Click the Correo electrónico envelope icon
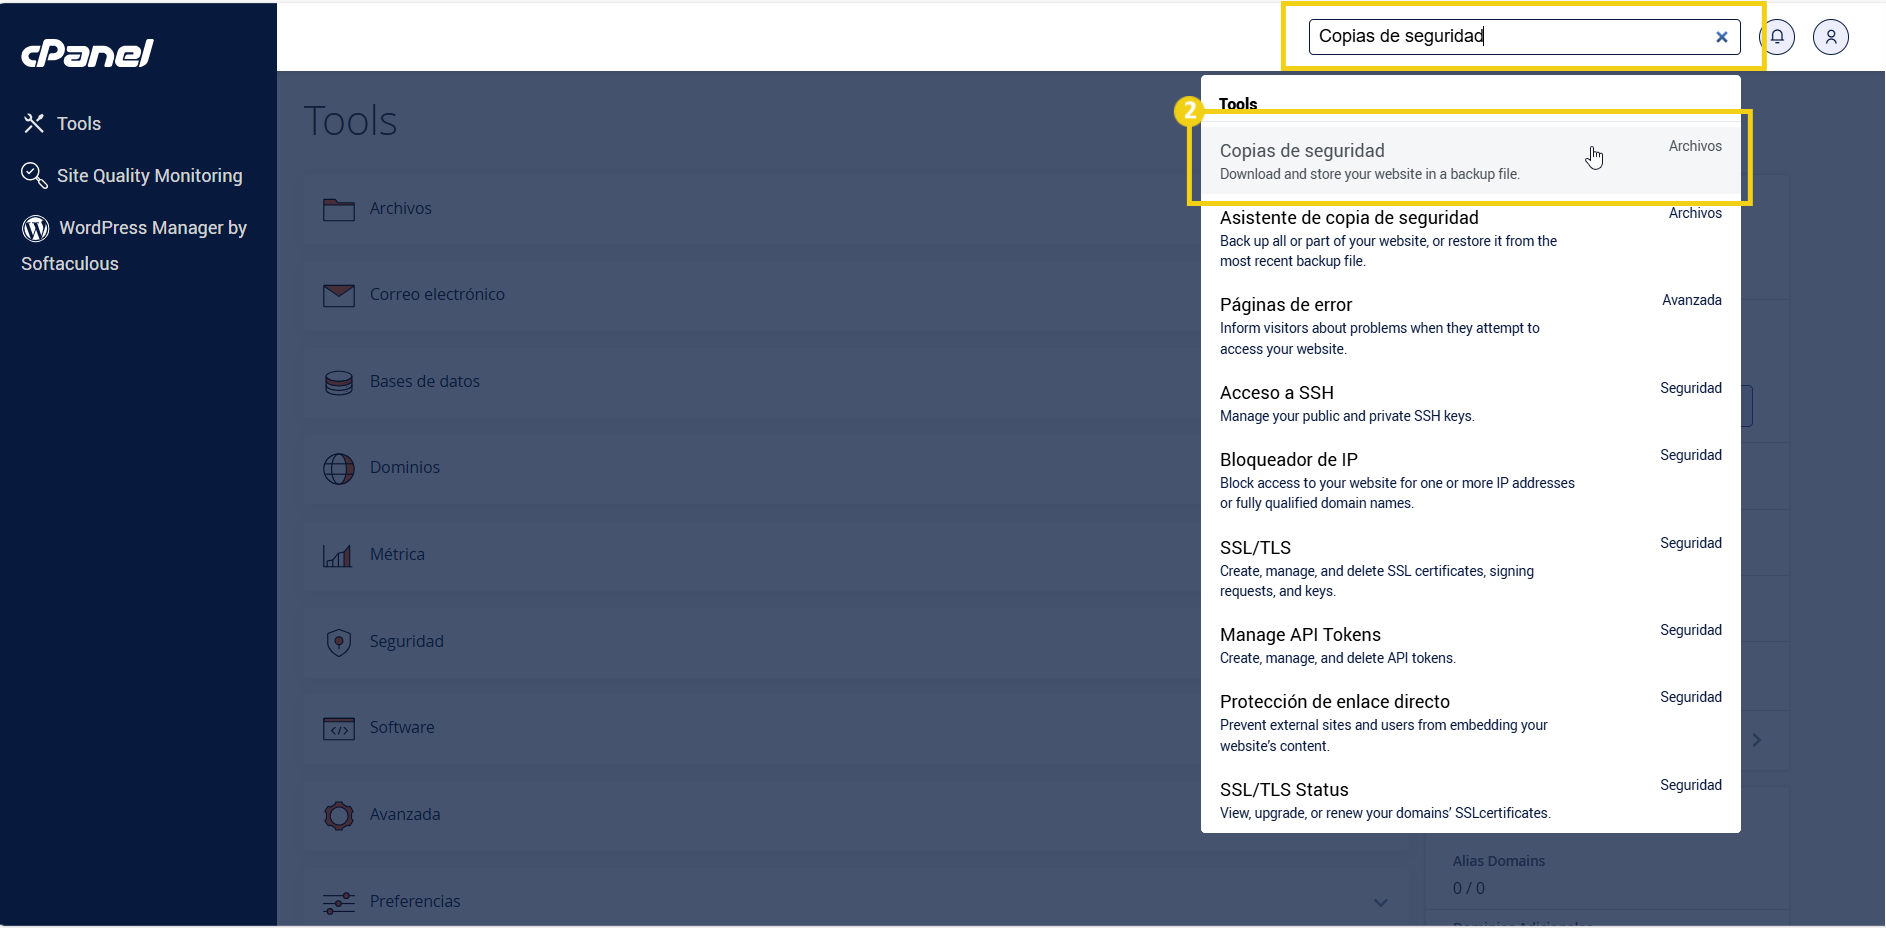 click(339, 294)
